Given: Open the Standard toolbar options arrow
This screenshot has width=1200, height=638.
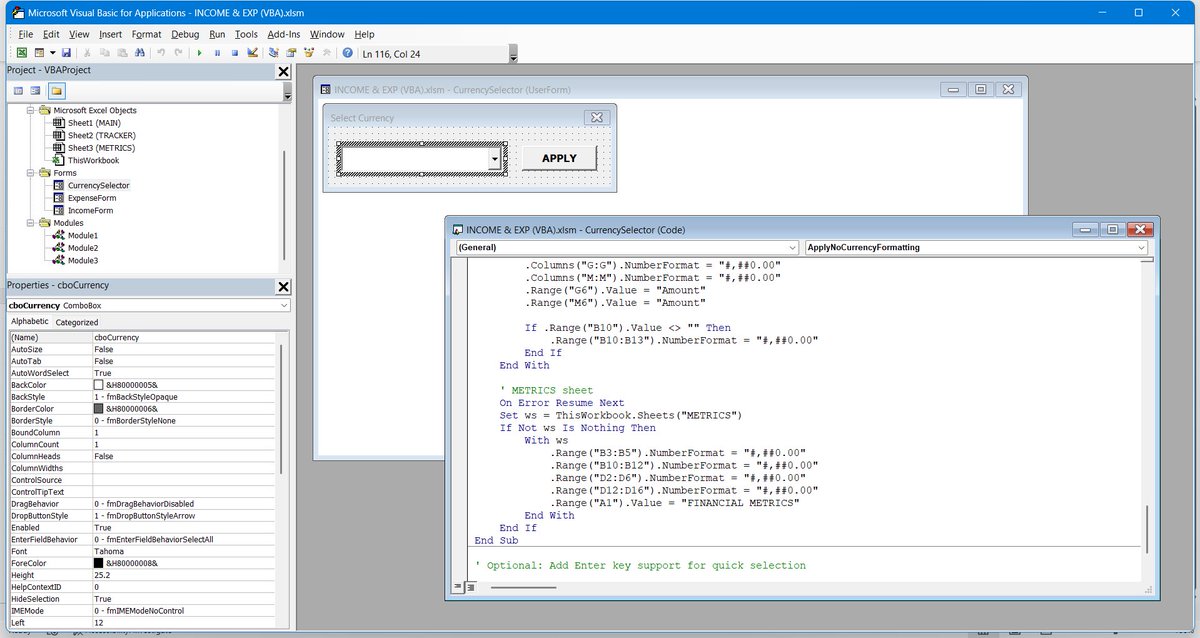Looking at the screenshot, I should point(514,56).
